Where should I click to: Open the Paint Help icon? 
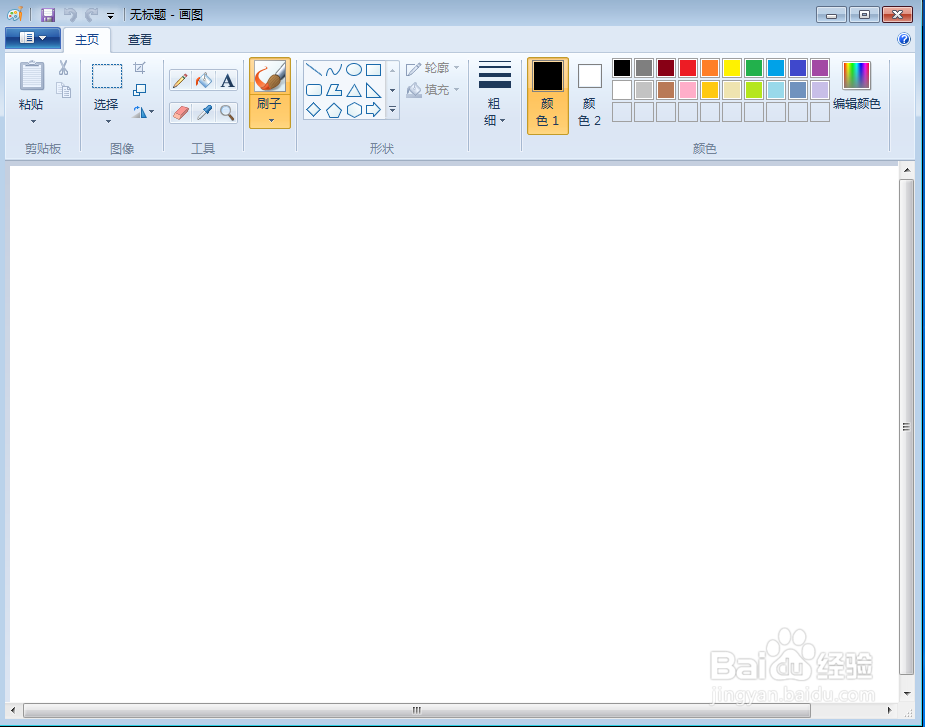[904, 39]
